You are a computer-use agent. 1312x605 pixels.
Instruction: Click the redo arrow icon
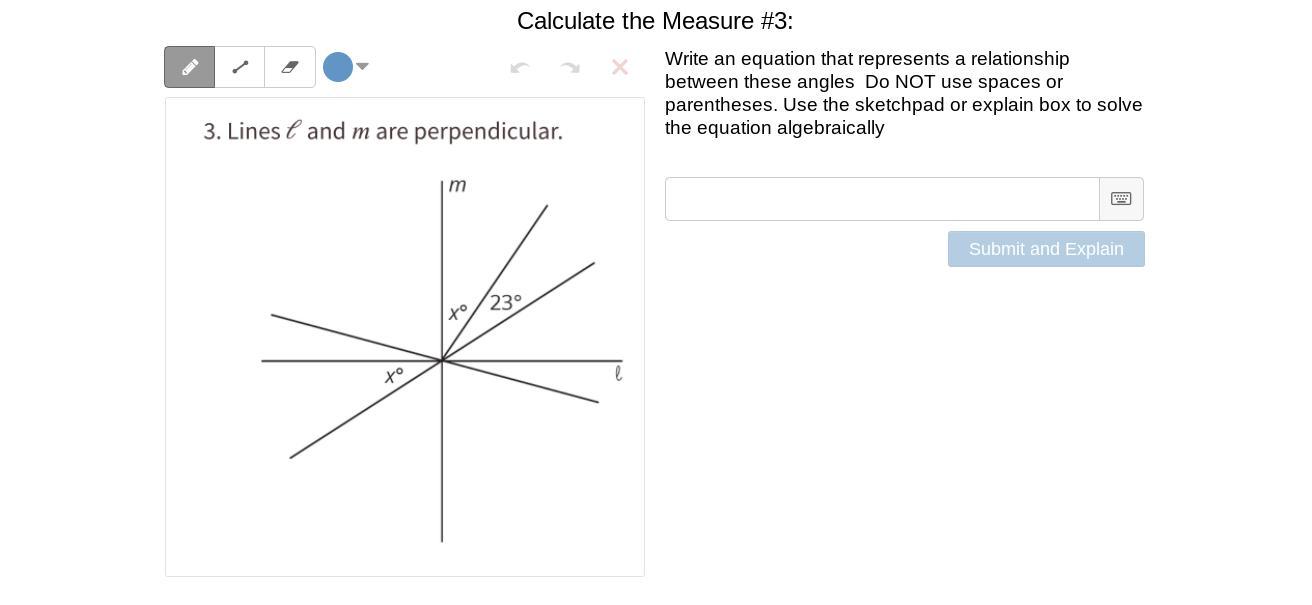pos(570,67)
